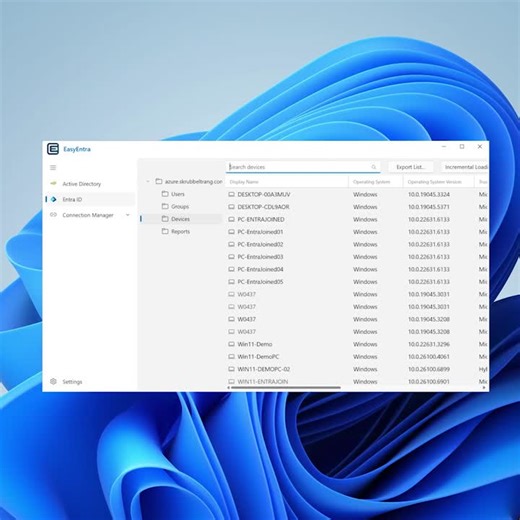Select device WIN11-DEMOPC-02
Viewport: 520px width, 520px height.
pos(264,369)
